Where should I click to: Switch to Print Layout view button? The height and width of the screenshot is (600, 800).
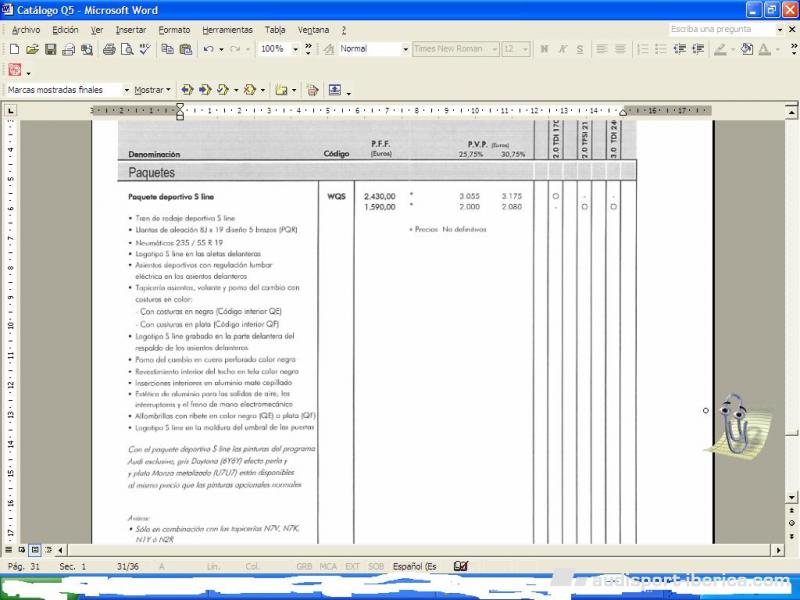pos(35,550)
